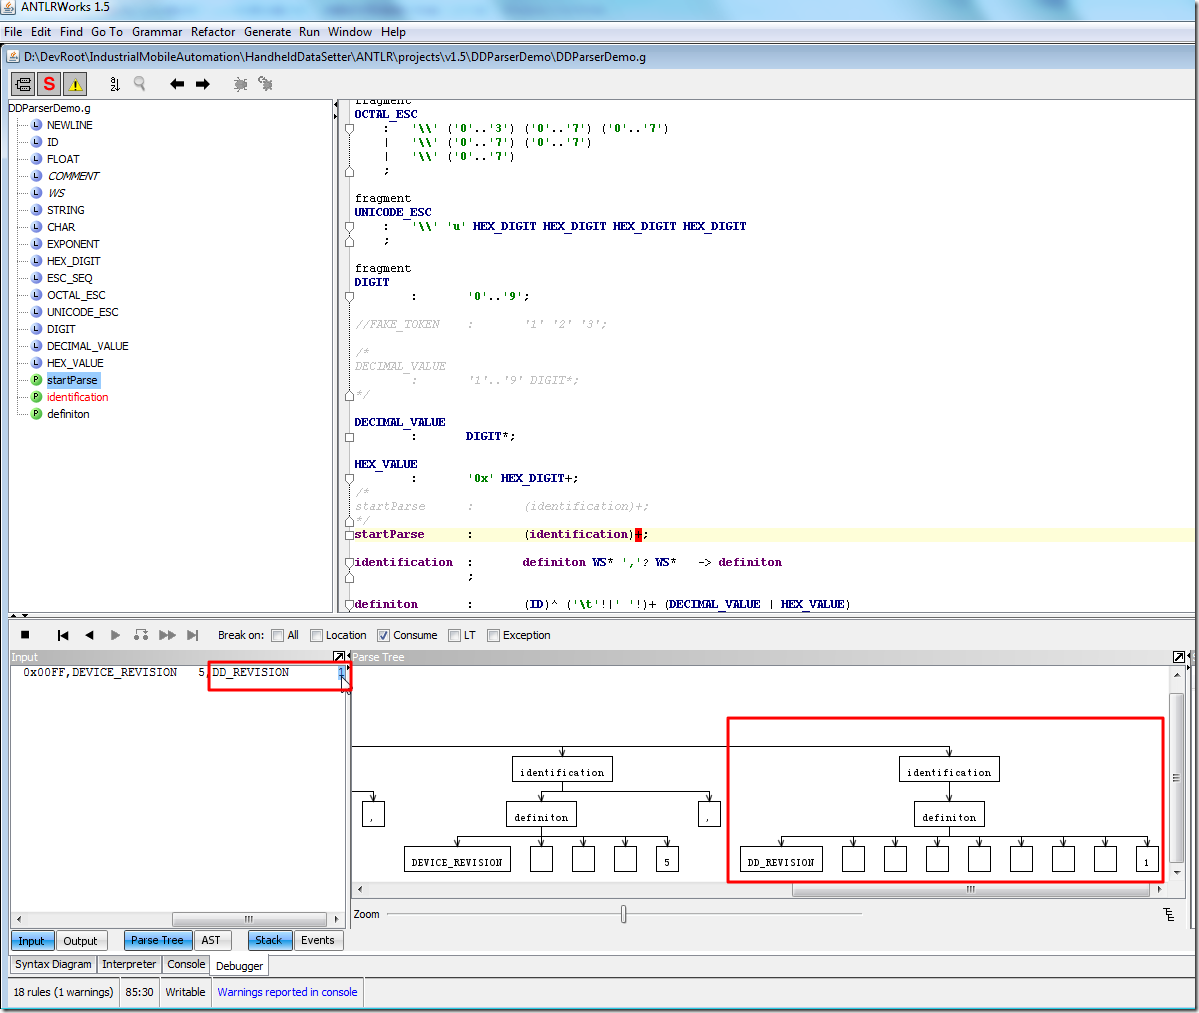Show the AST view
1199x1013 pixels.
click(210, 940)
